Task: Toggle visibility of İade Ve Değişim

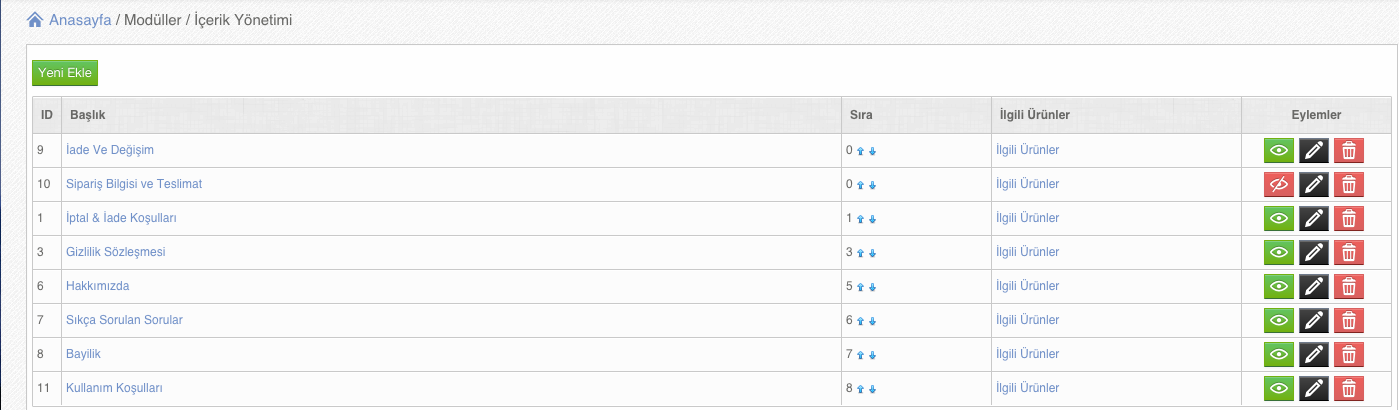Action: [1279, 151]
